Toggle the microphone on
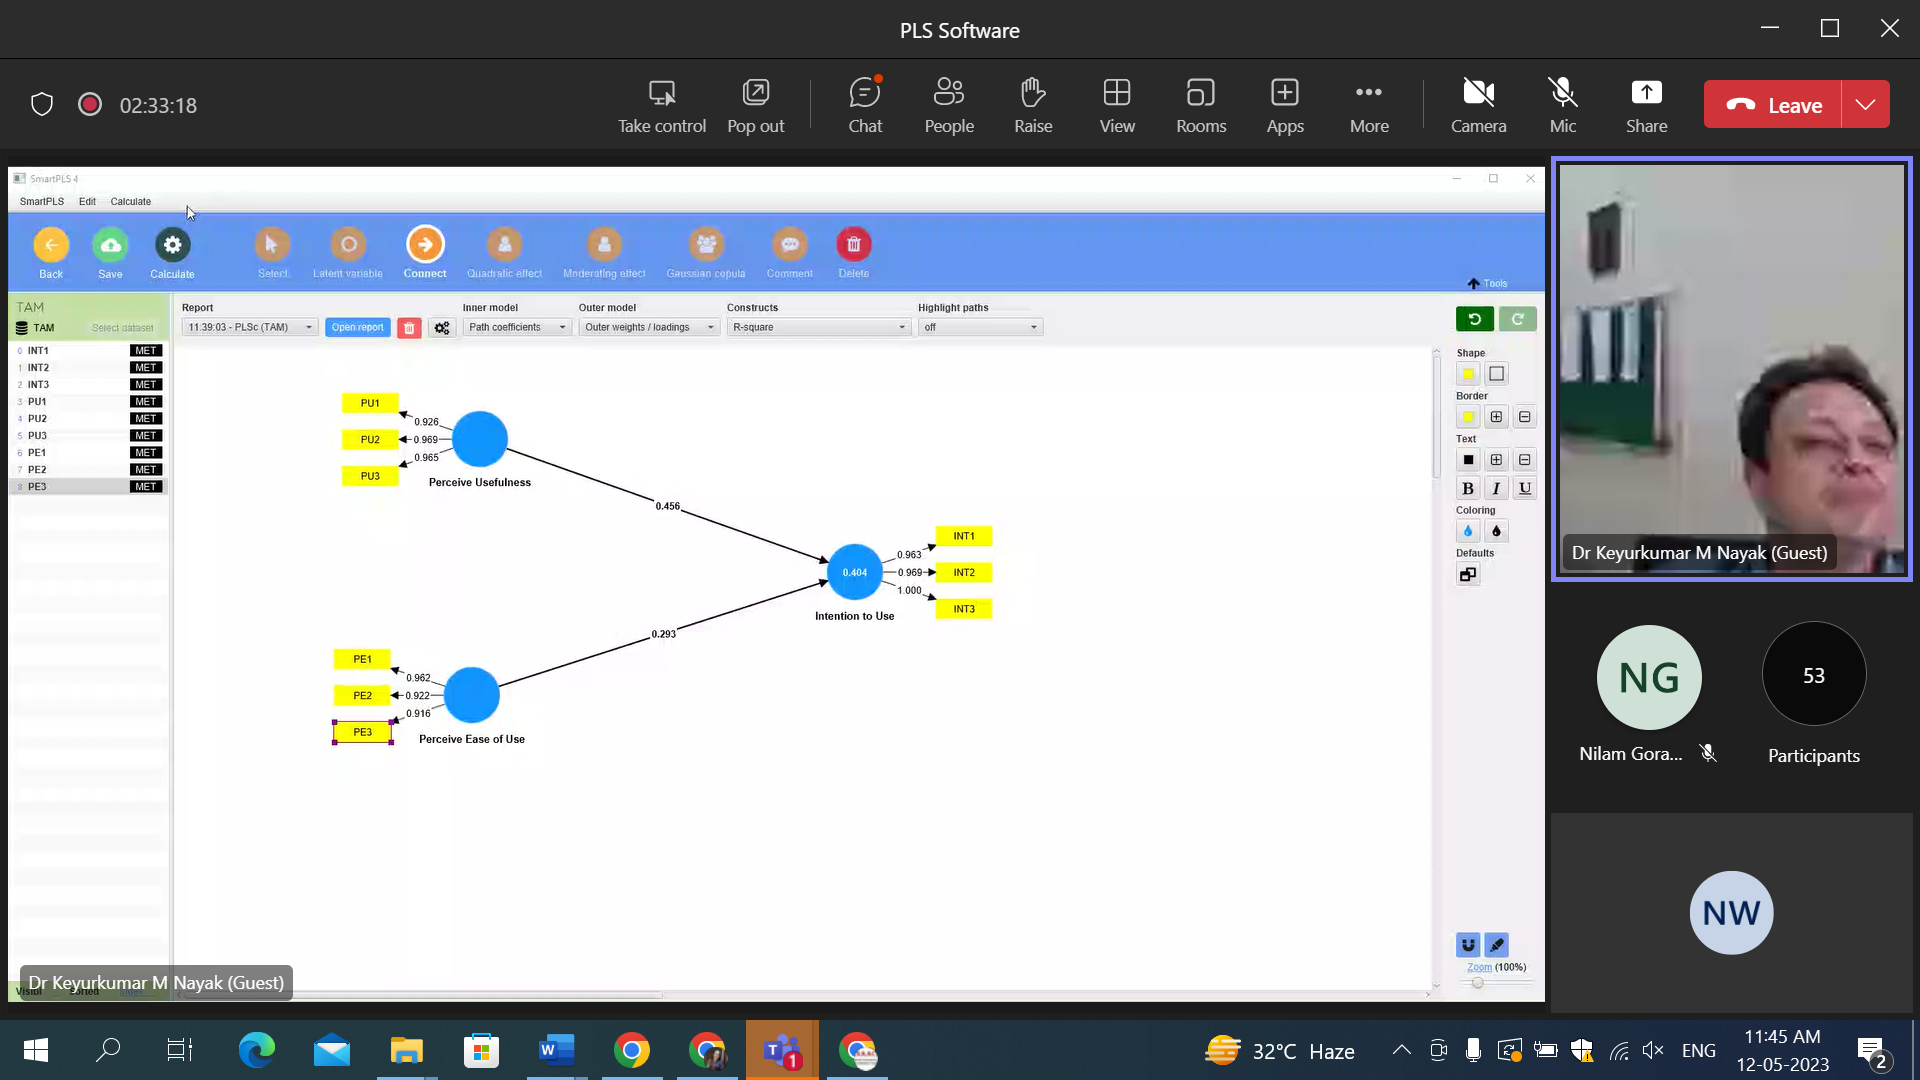Viewport: 1920px width, 1080px height. coord(1562,105)
